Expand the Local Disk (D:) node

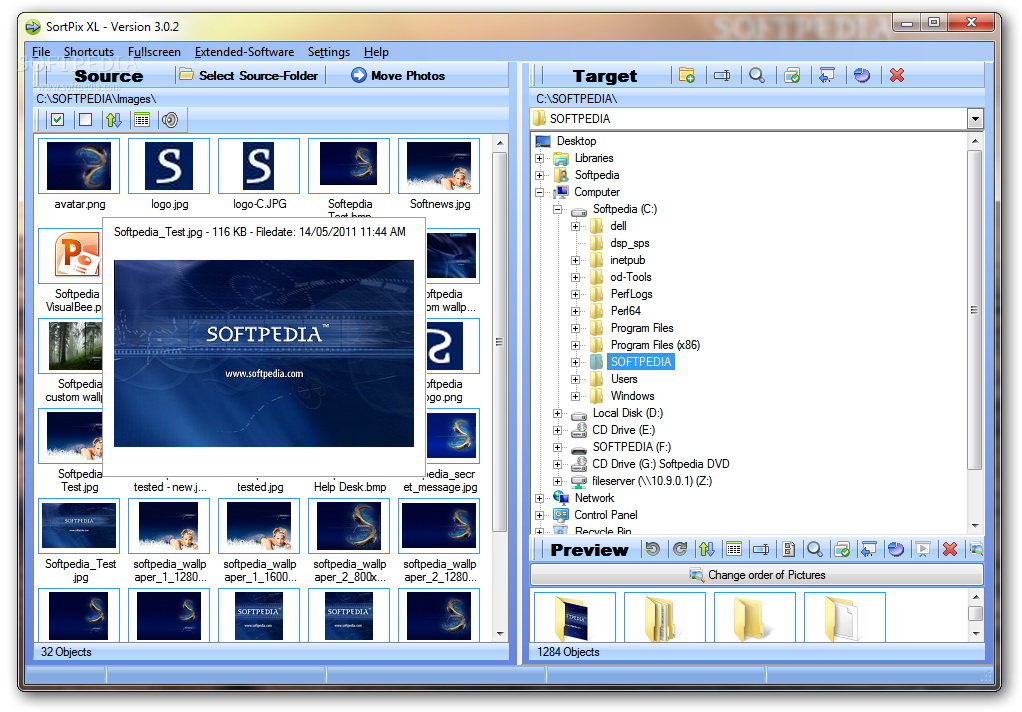pyautogui.click(x=558, y=413)
